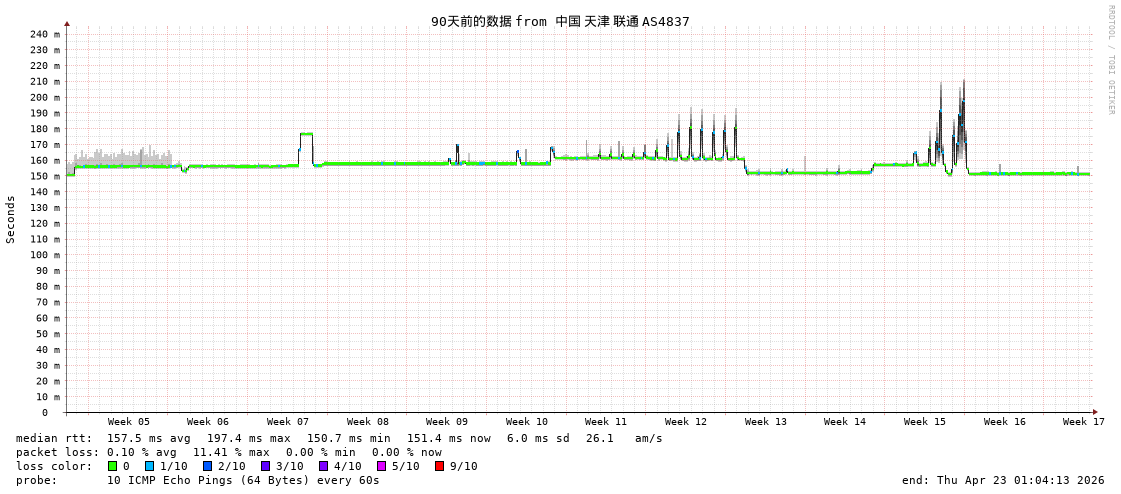1121x494 pixels.
Task: Click the vertical RRDTOOL / TOBI OETIKER watermark
Action: tap(1110, 60)
